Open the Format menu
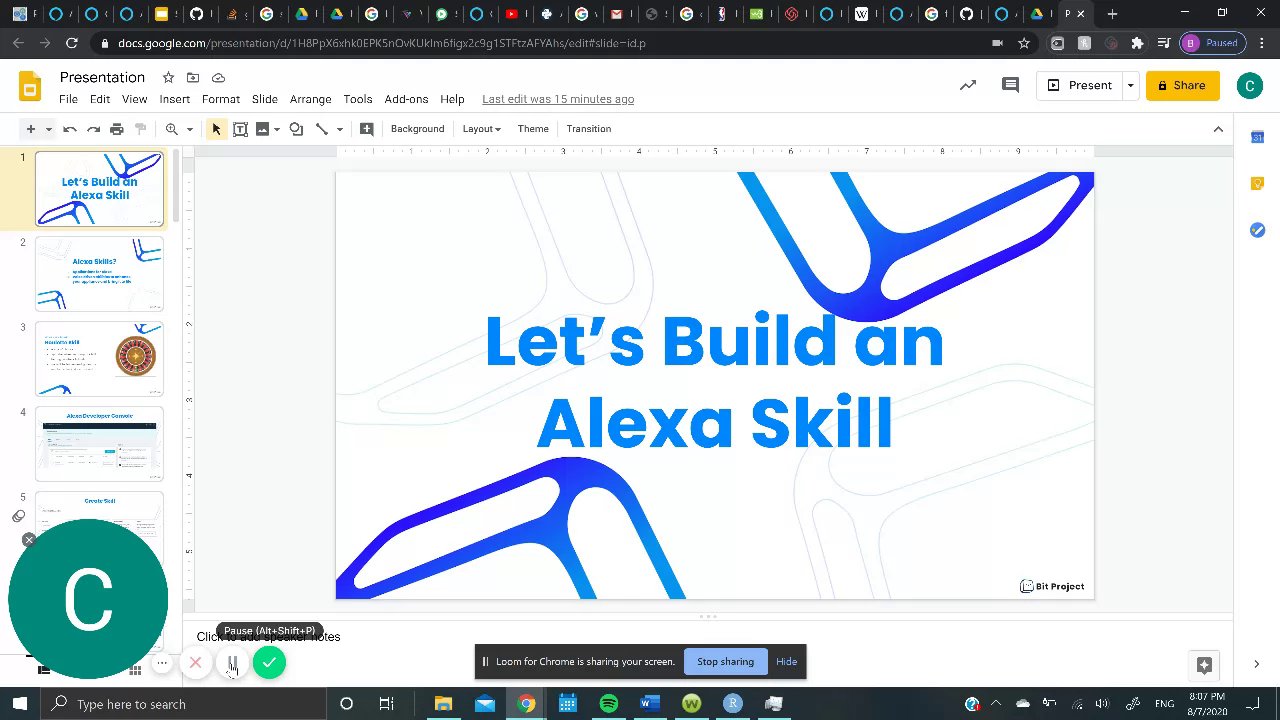This screenshot has width=1280, height=720. point(221,99)
